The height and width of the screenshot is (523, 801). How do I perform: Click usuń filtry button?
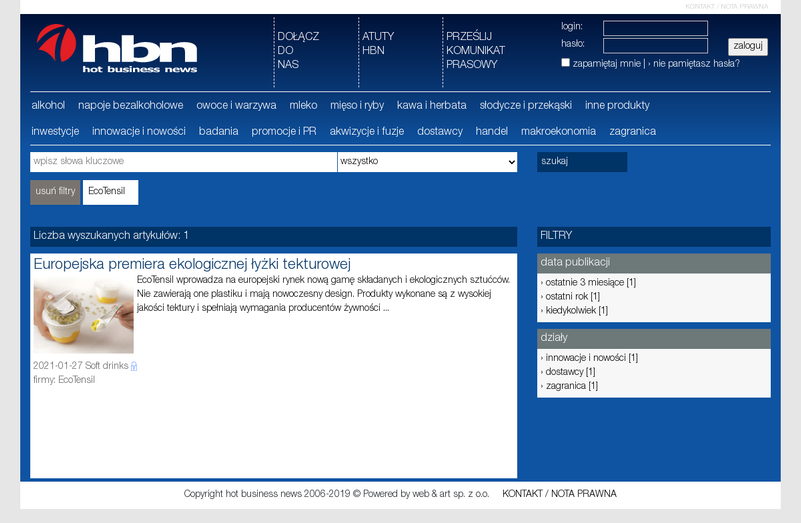click(x=55, y=192)
